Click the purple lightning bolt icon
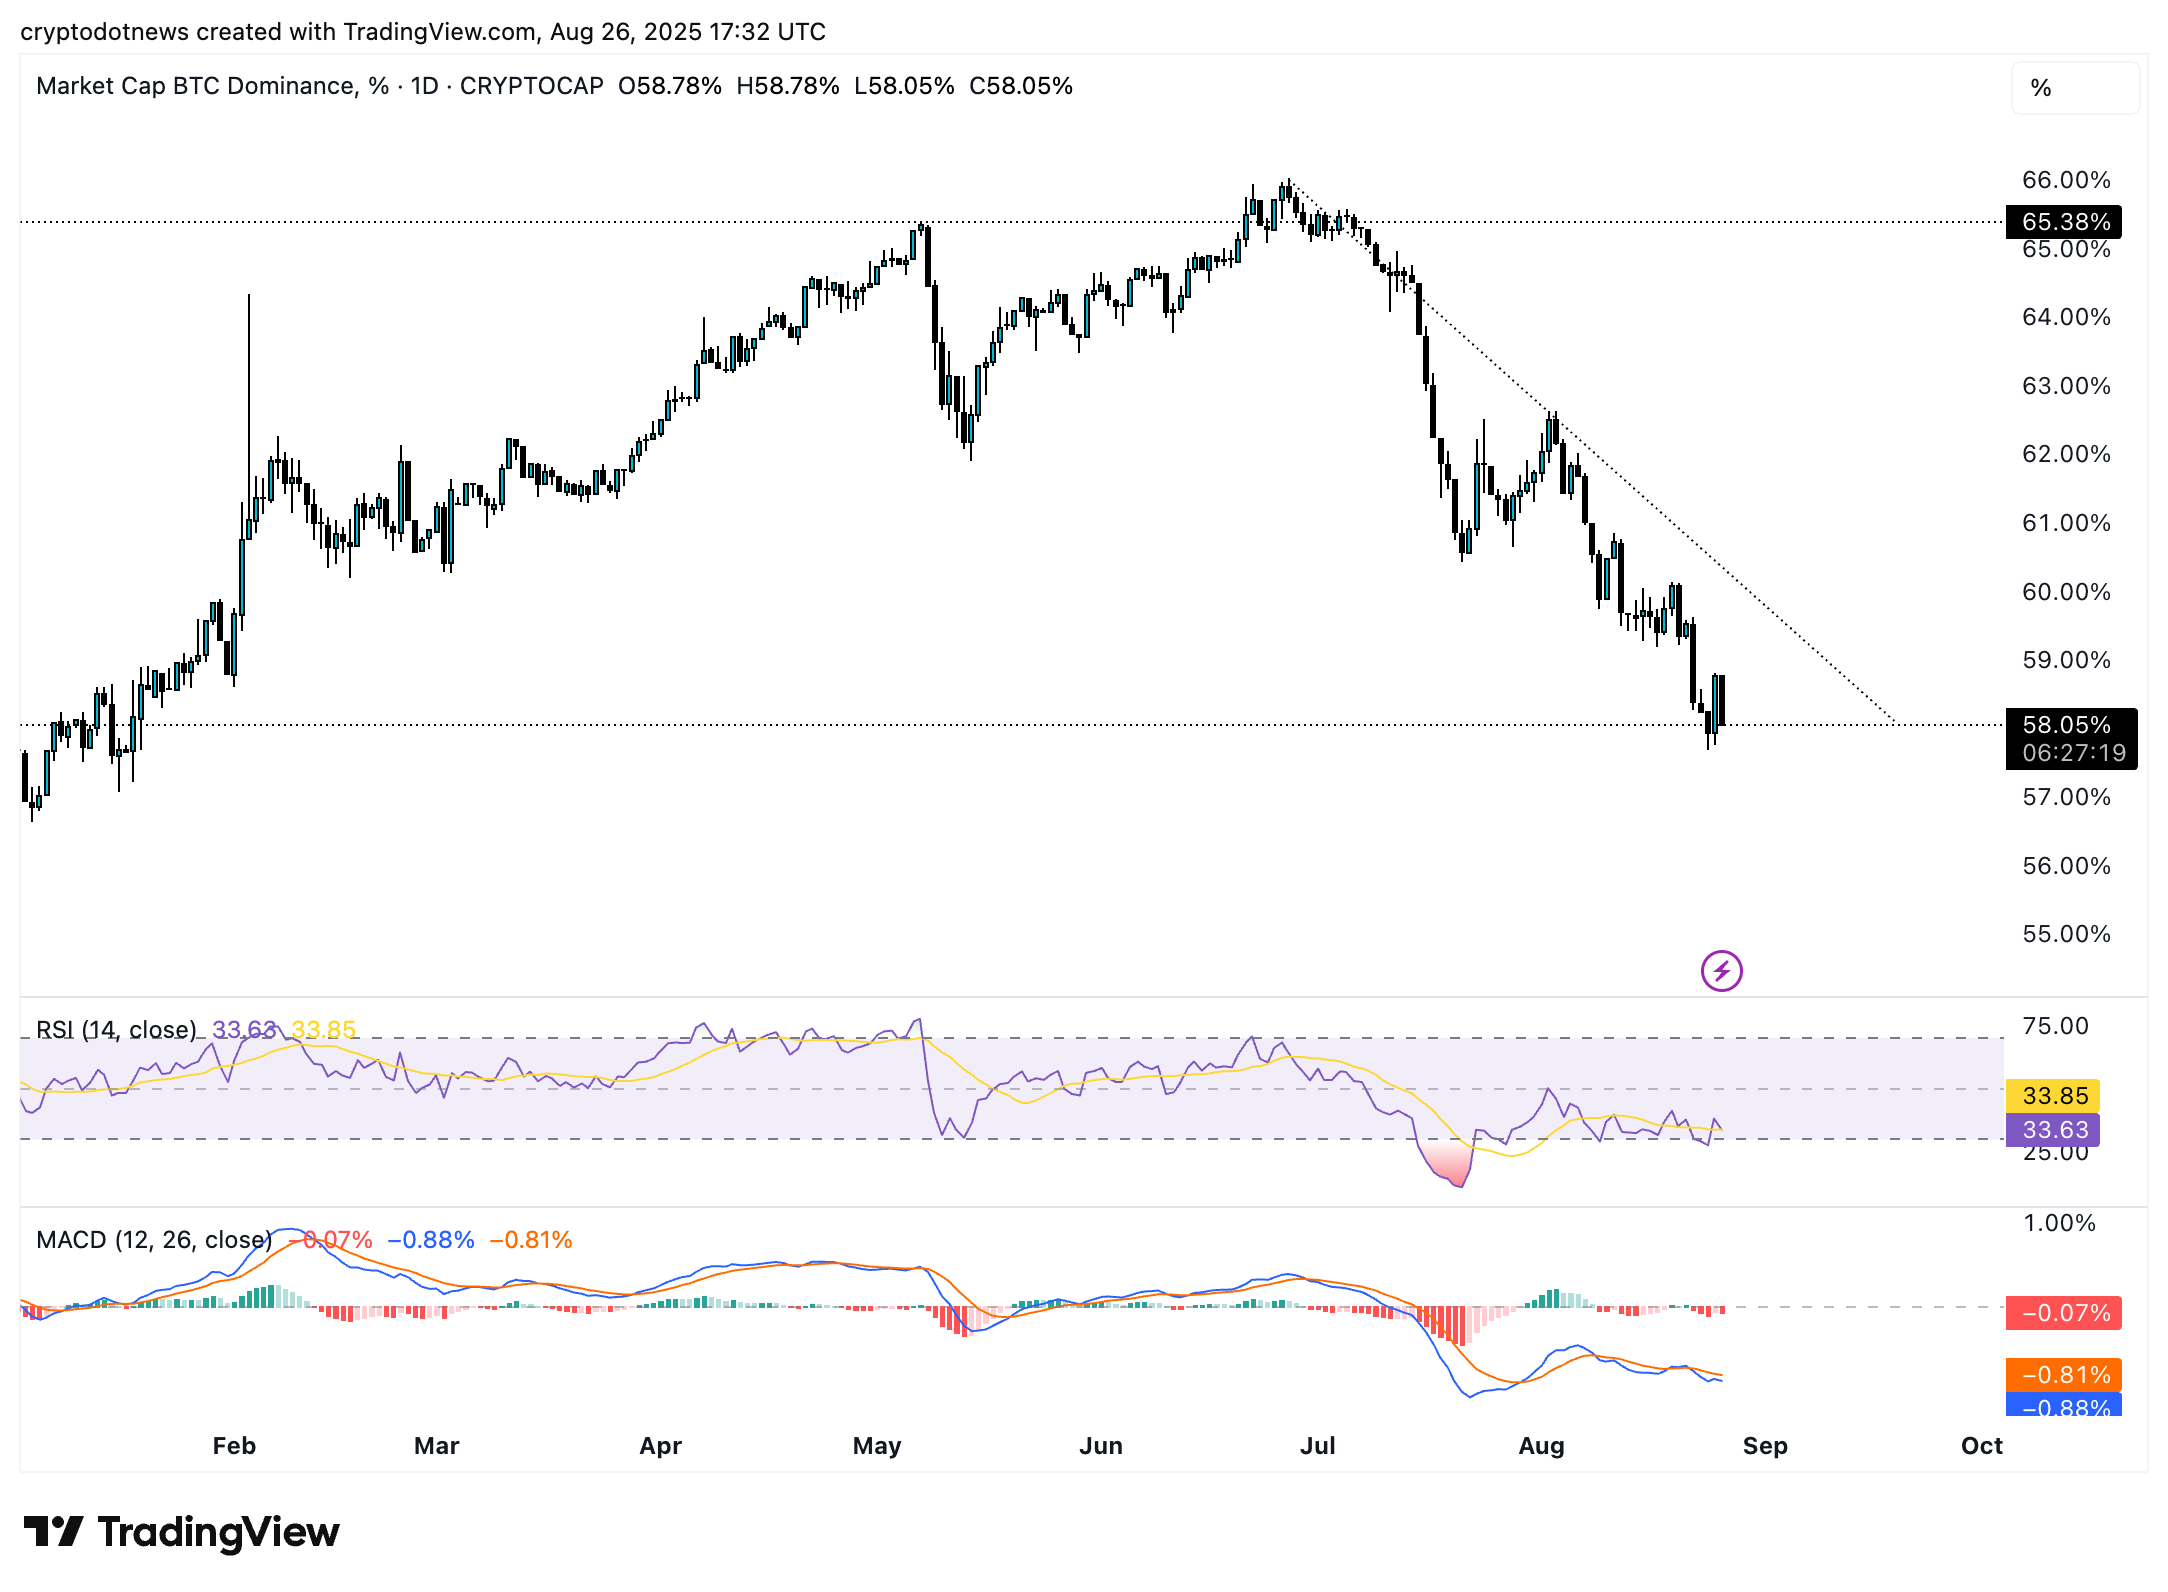The width and height of the screenshot is (2168, 1592). click(x=1721, y=970)
